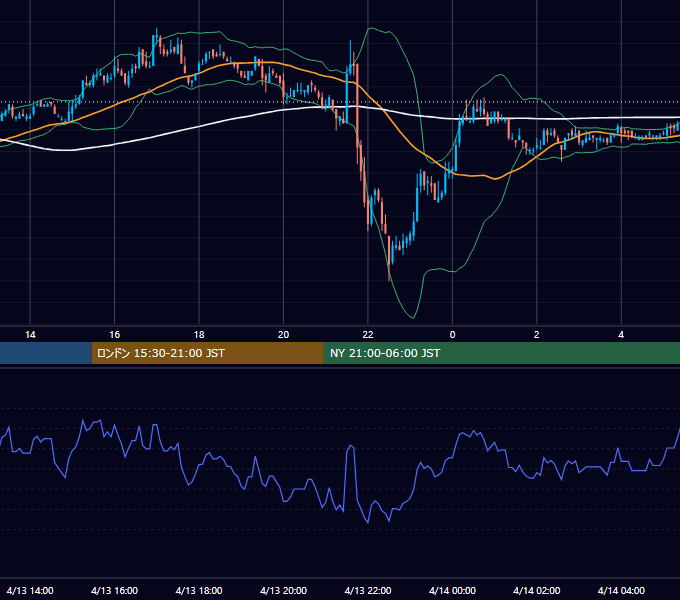Click the 14 hour label on the price chart
The image size is (680, 600).
pyautogui.click(x=30, y=335)
